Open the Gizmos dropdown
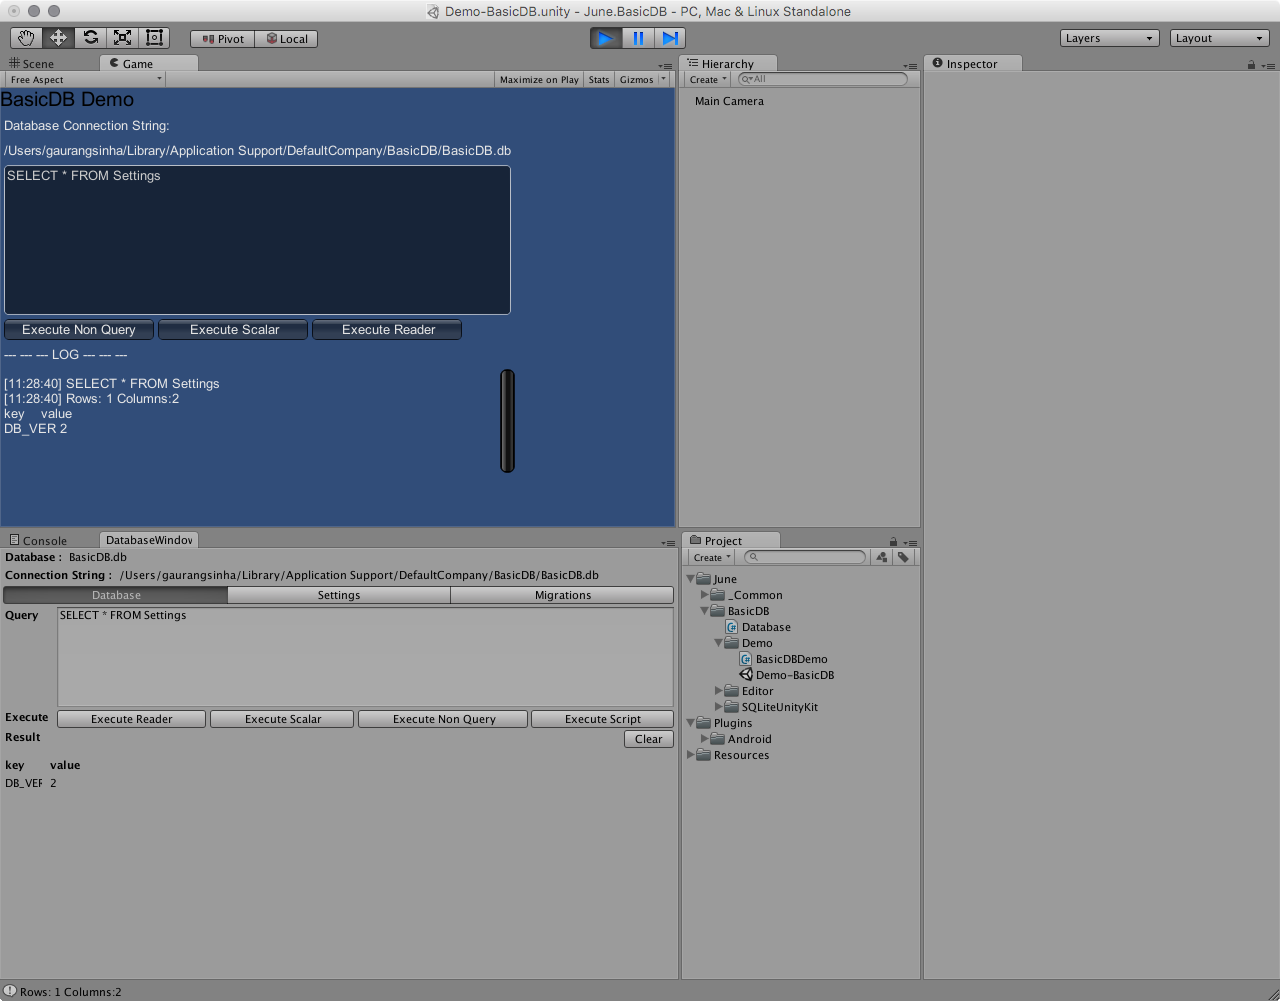Viewport: 1280px width, 1001px height. coord(642,79)
